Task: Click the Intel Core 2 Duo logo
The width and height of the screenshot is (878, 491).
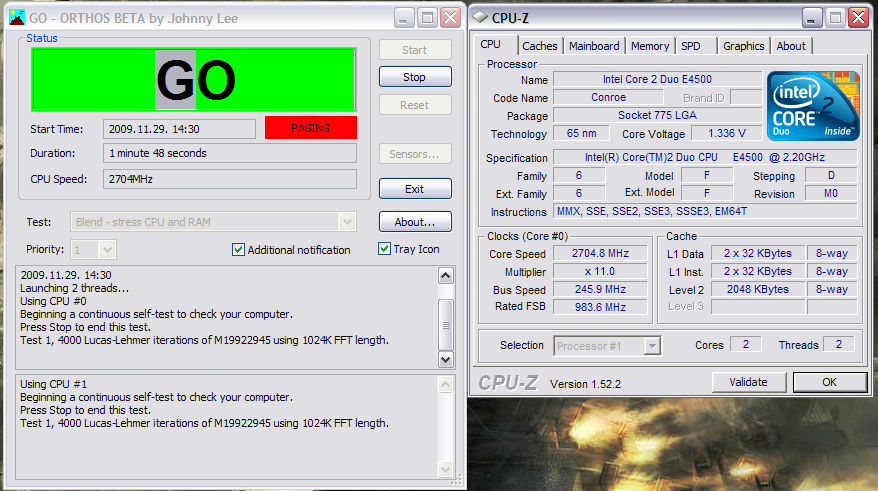Action: (813, 106)
